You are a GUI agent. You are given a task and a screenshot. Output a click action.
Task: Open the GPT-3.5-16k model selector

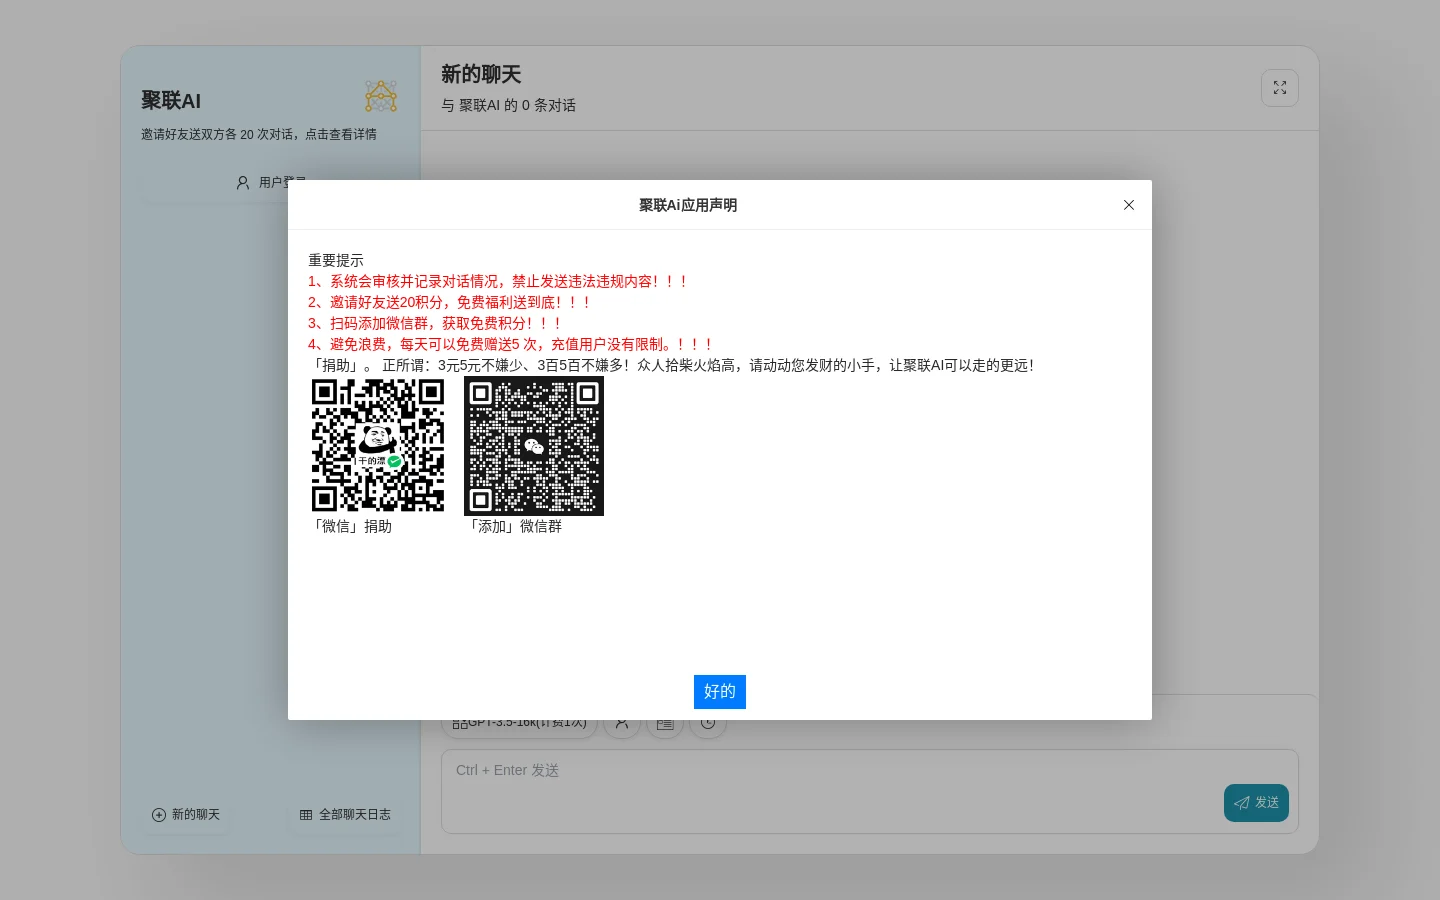click(x=519, y=722)
